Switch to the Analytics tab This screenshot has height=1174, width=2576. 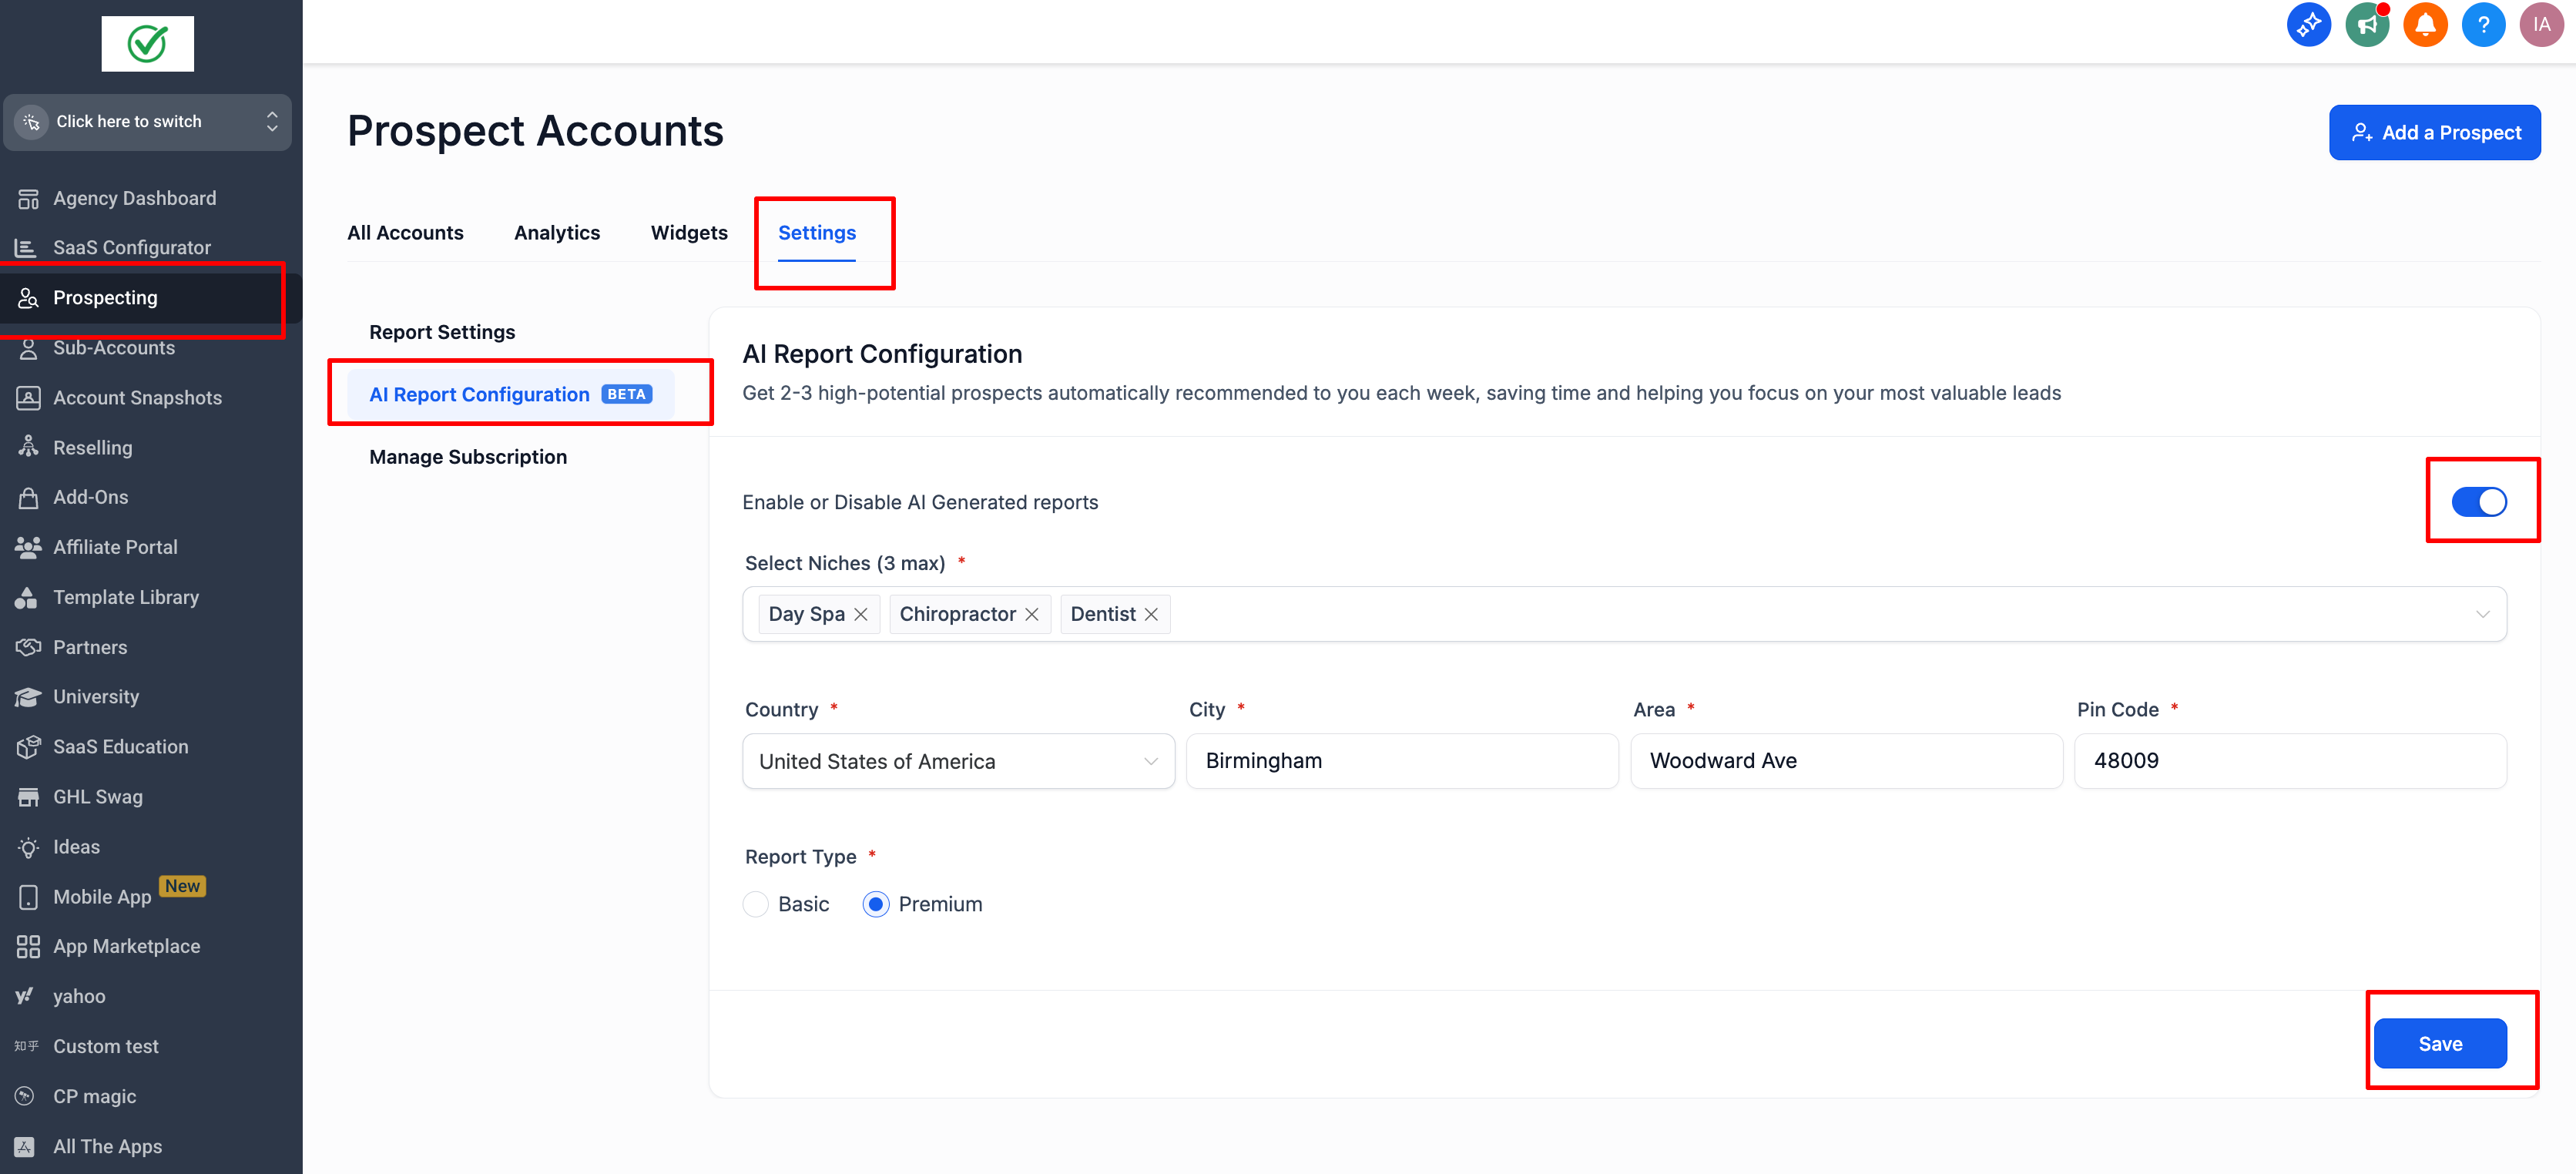pyautogui.click(x=557, y=233)
